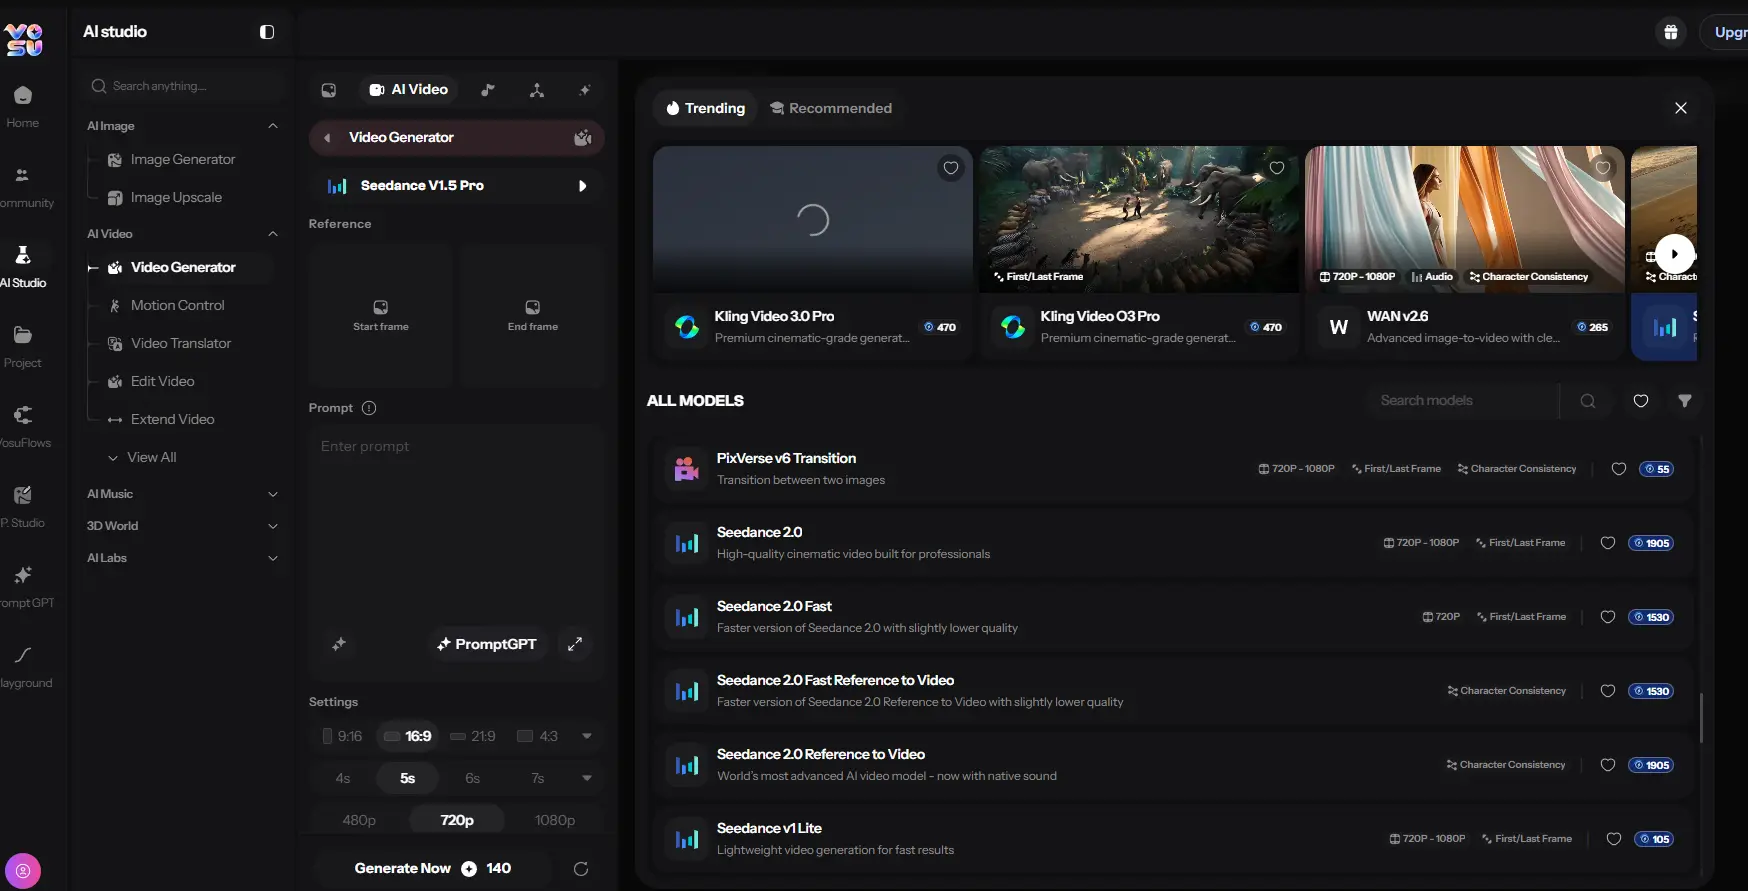Open the models filter funnel
Screen dimensions: 1748x891
1685,401
